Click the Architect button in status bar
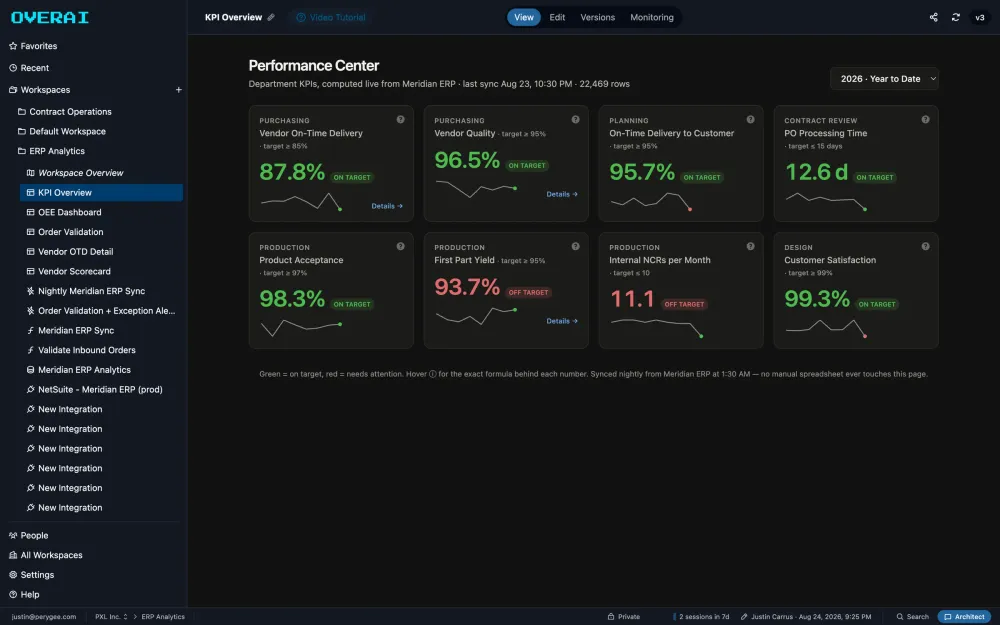Screen dimensions: 1000x625 [x=964, y=617]
